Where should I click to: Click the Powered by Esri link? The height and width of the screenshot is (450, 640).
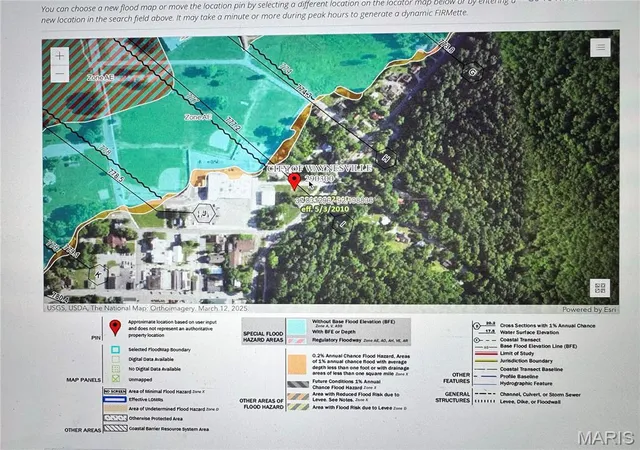[589, 310]
